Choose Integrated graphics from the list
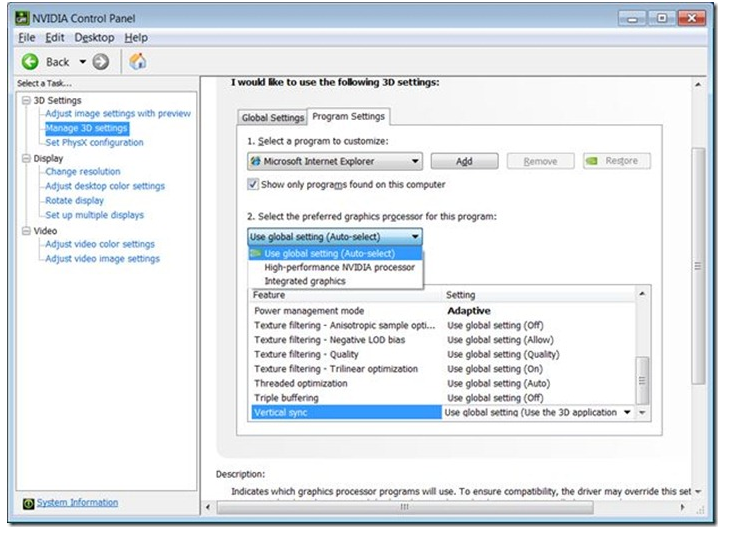 coord(305,281)
